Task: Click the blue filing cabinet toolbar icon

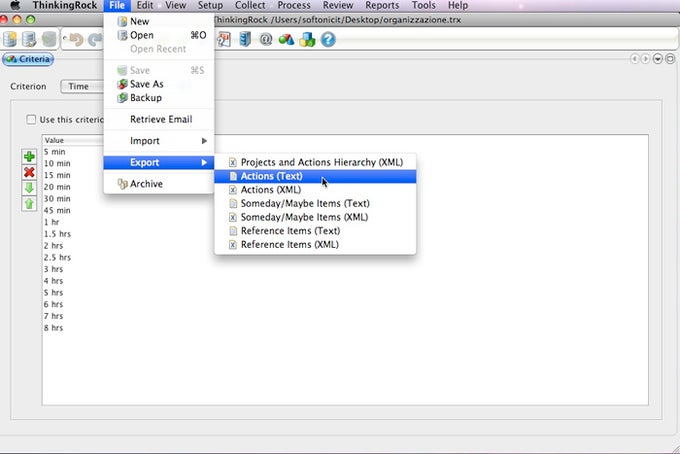Action: (x=245, y=39)
